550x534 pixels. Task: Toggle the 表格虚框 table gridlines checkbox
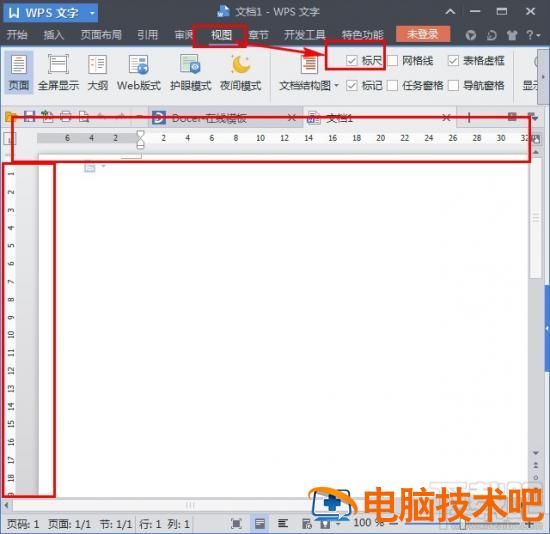pyautogui.click(x=453, y=61)
